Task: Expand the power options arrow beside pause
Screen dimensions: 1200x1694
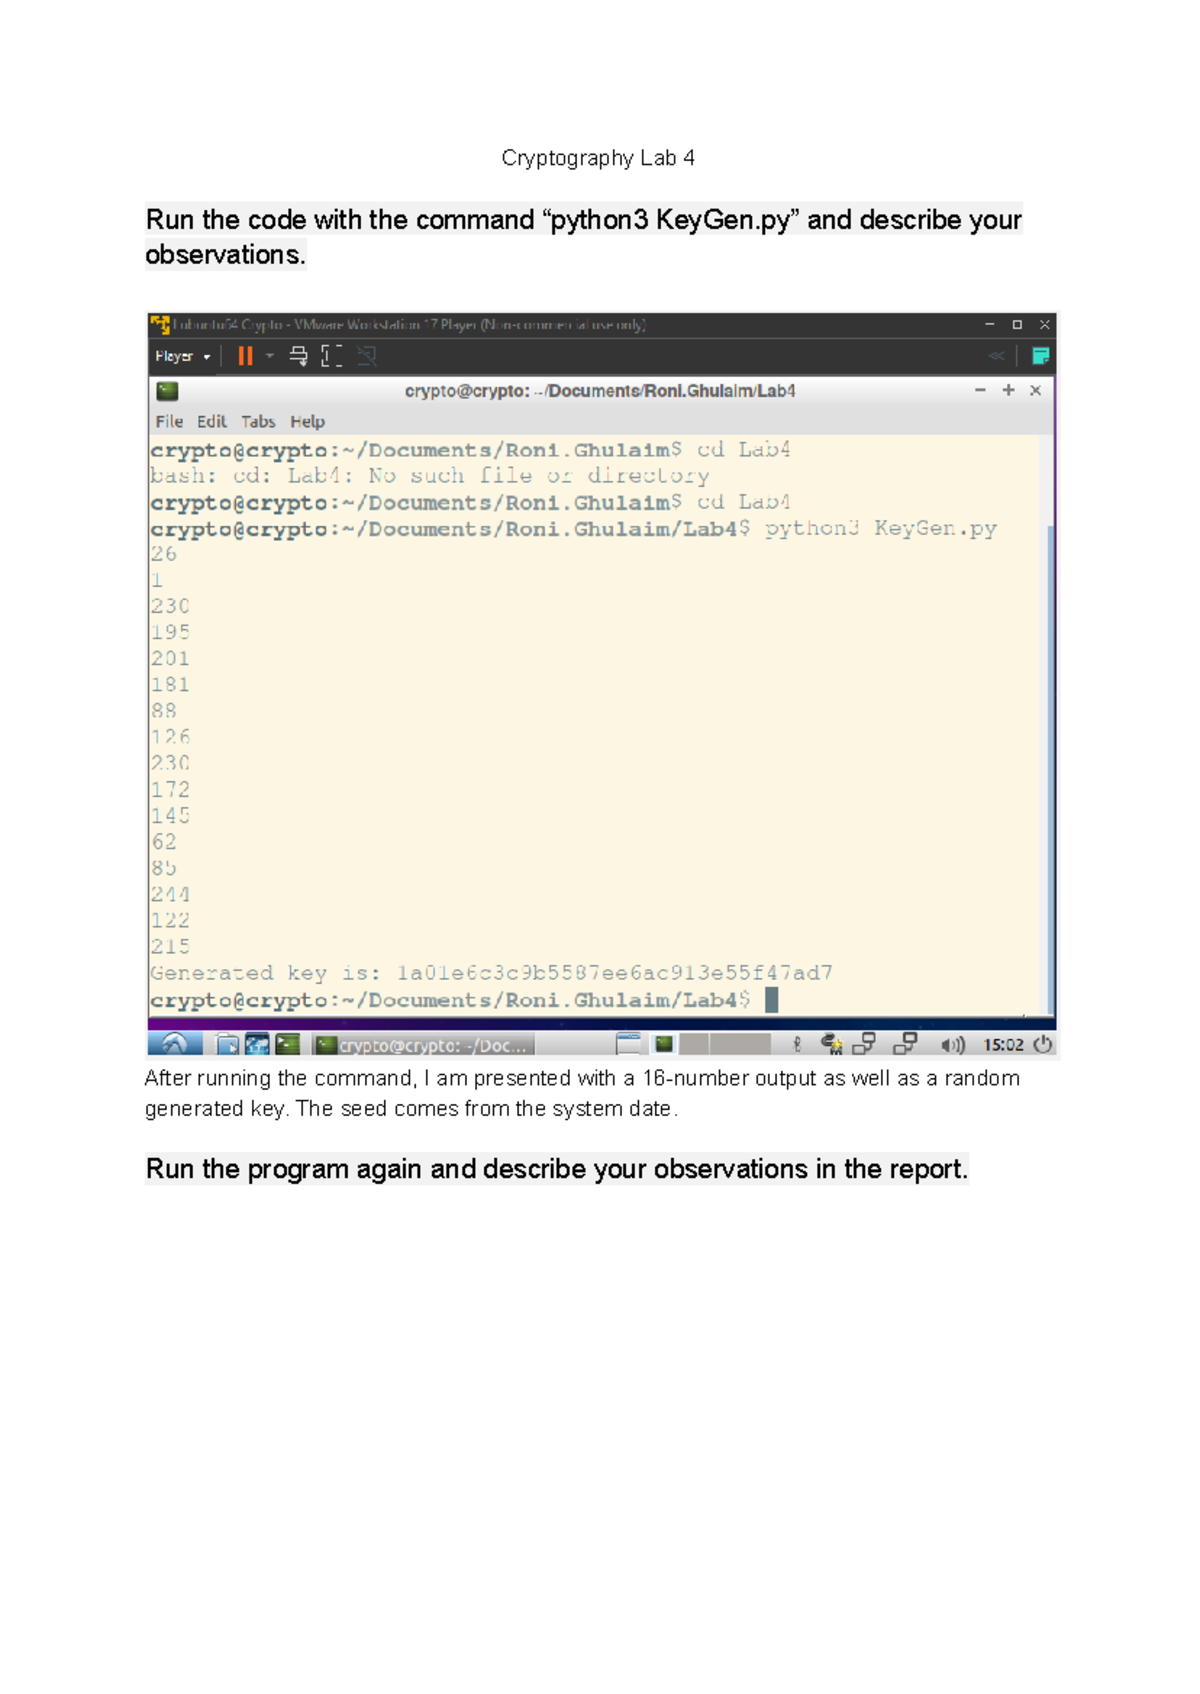Action: (270, 356)
